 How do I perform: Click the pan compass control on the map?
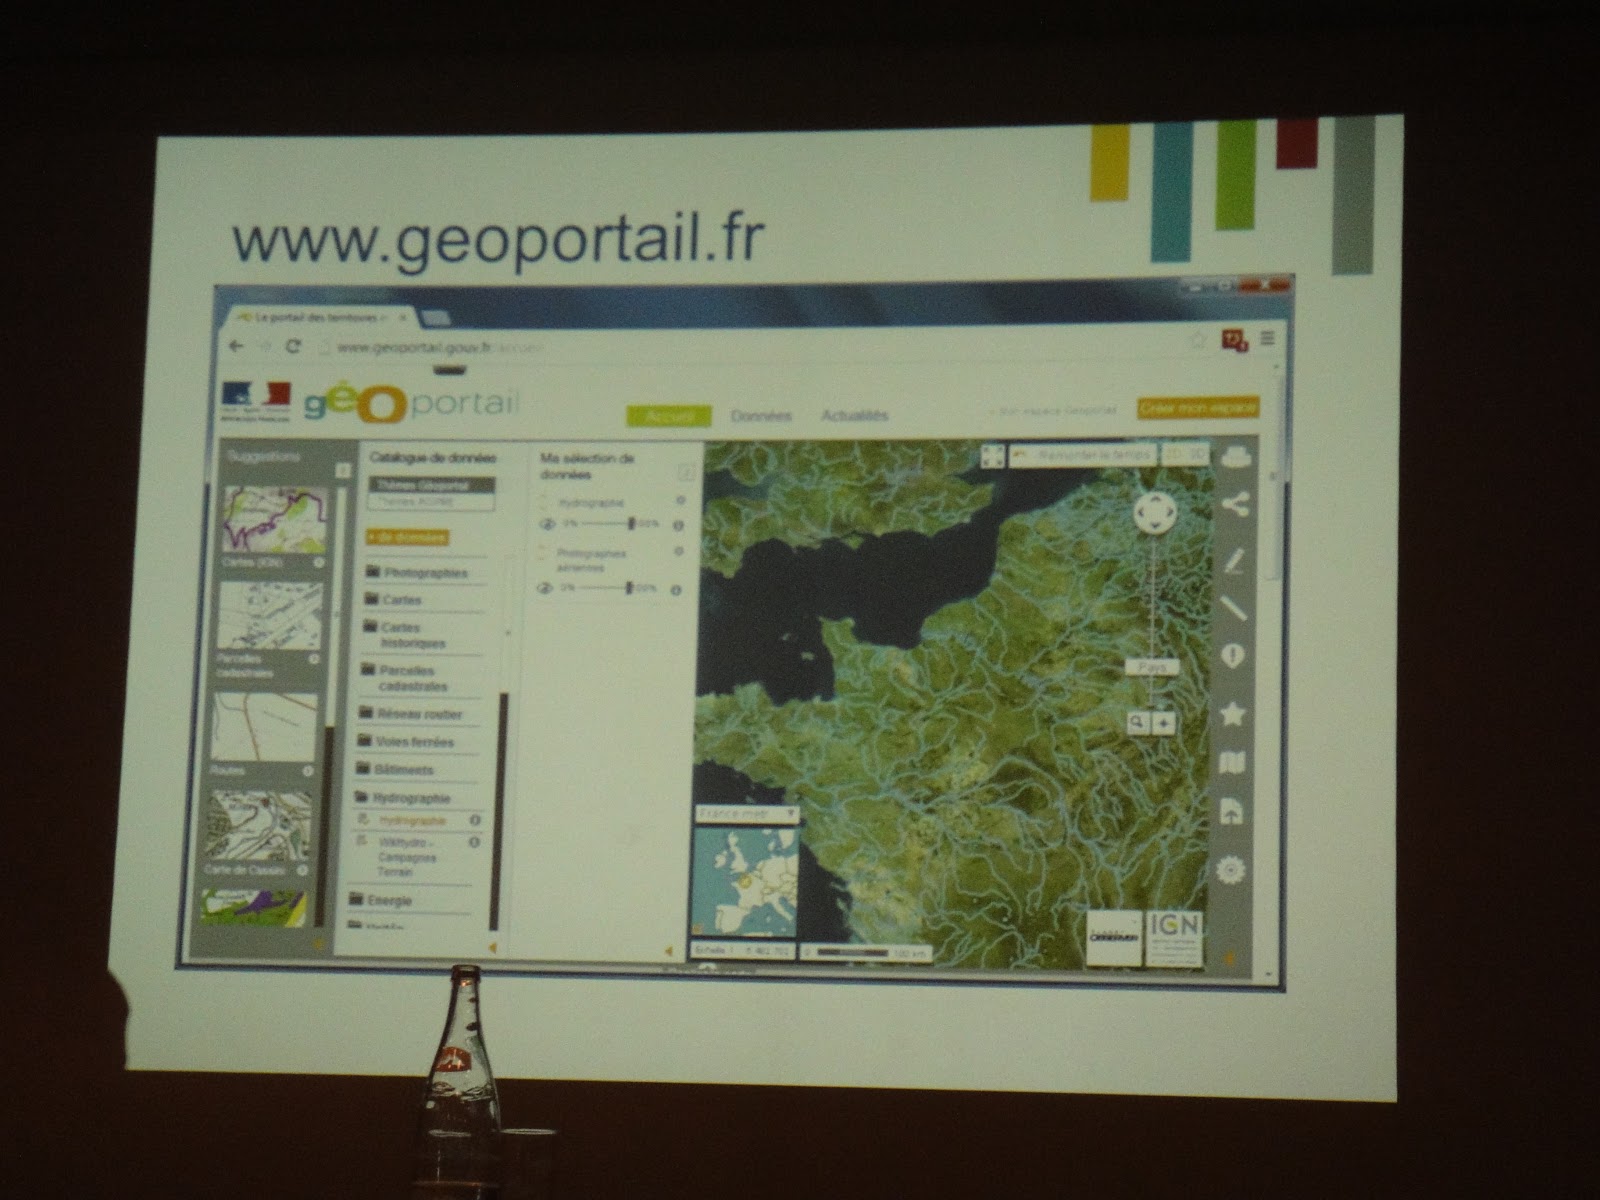coord(1155,514)
